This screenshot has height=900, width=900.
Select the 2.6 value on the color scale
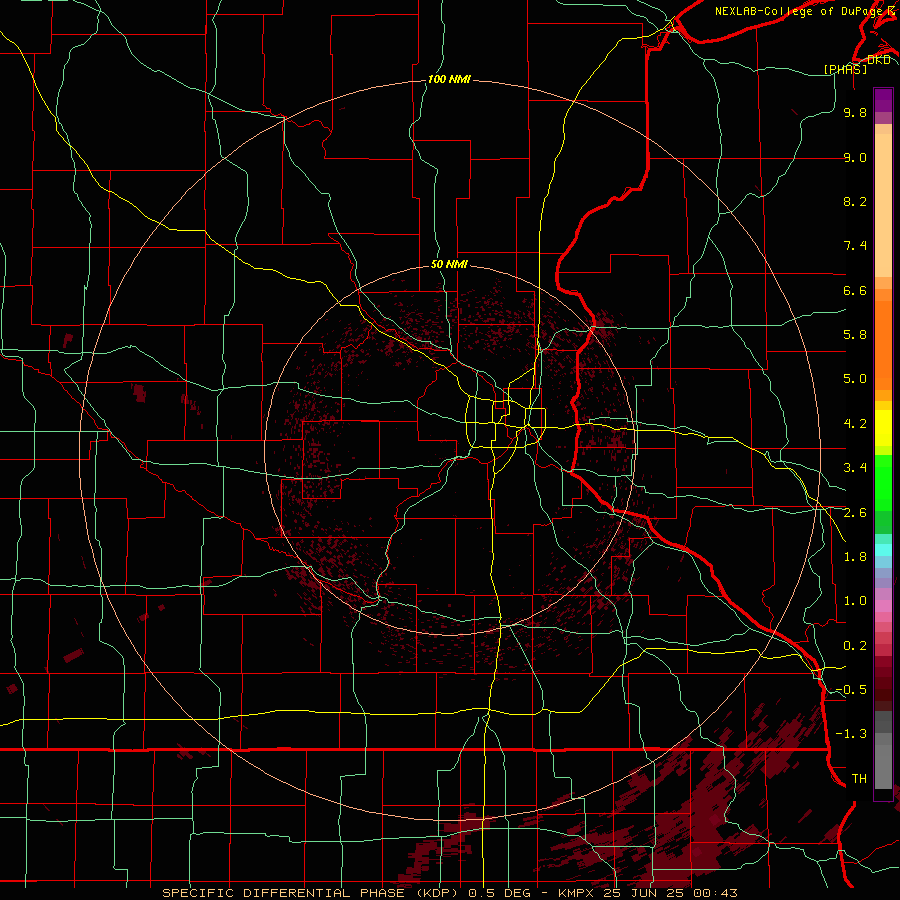855,513
